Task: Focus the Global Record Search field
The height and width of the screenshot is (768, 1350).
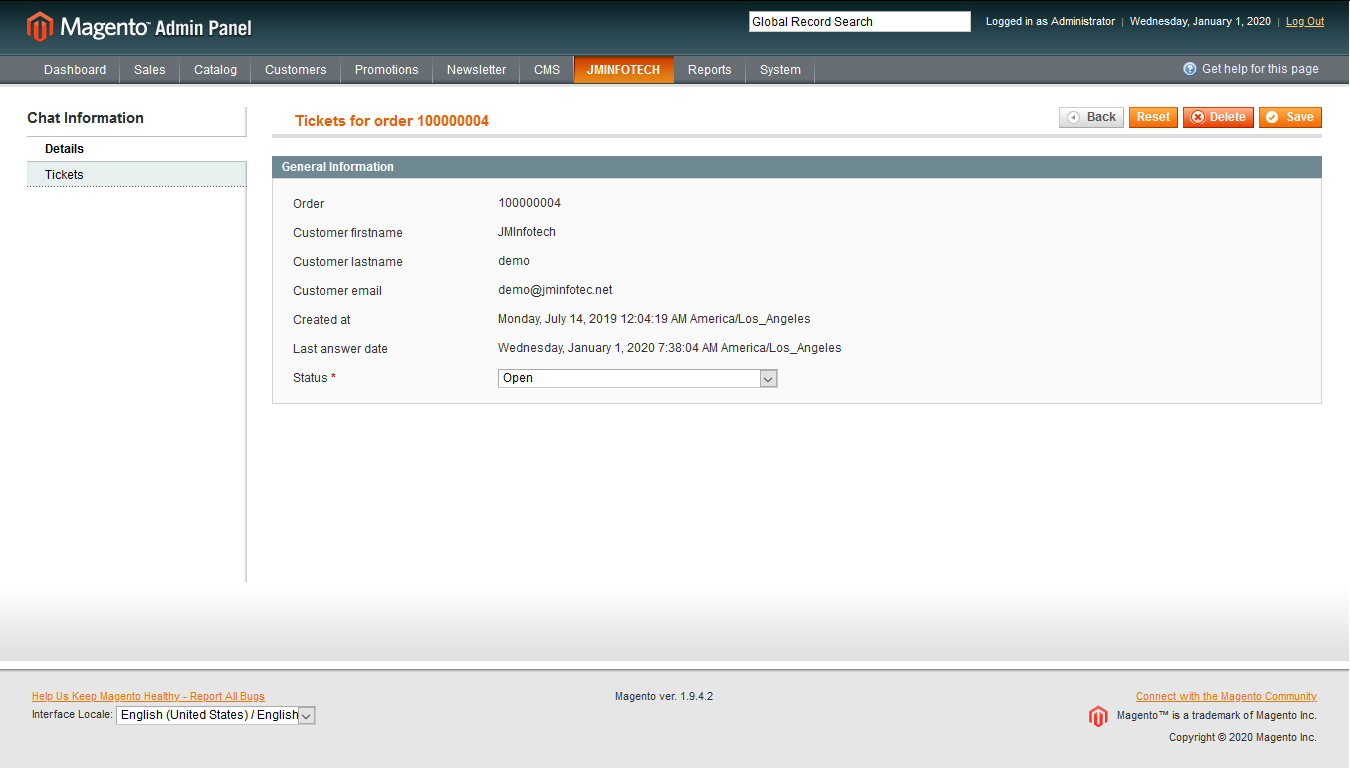Action: click(x=859, y=22)
